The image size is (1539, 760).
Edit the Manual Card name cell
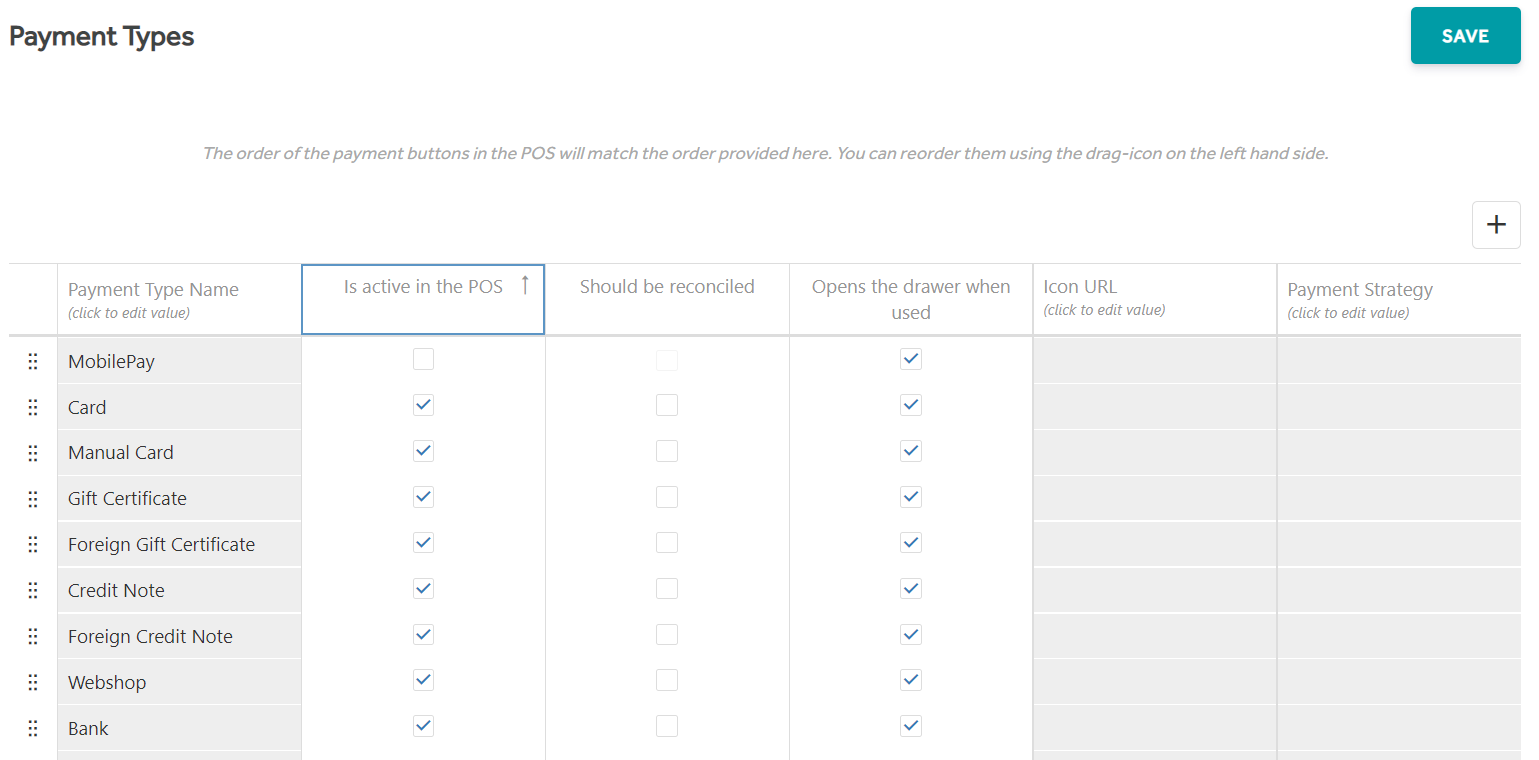tap(179, 453)
